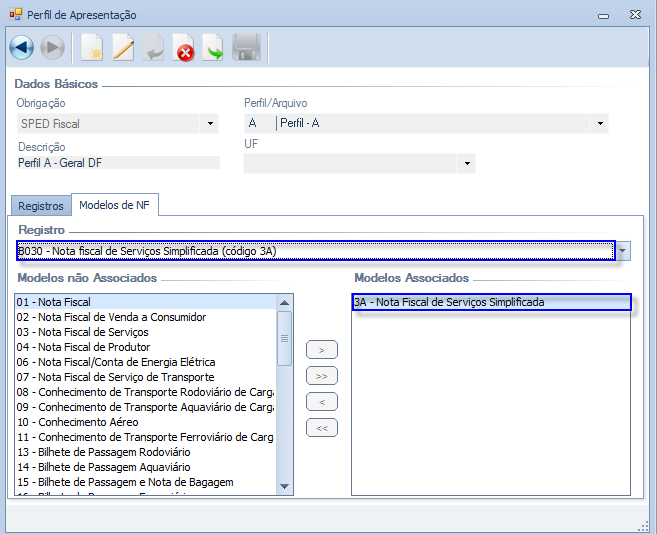
Task: Select the Modelos de NF tab
Action: click(115, 205)
